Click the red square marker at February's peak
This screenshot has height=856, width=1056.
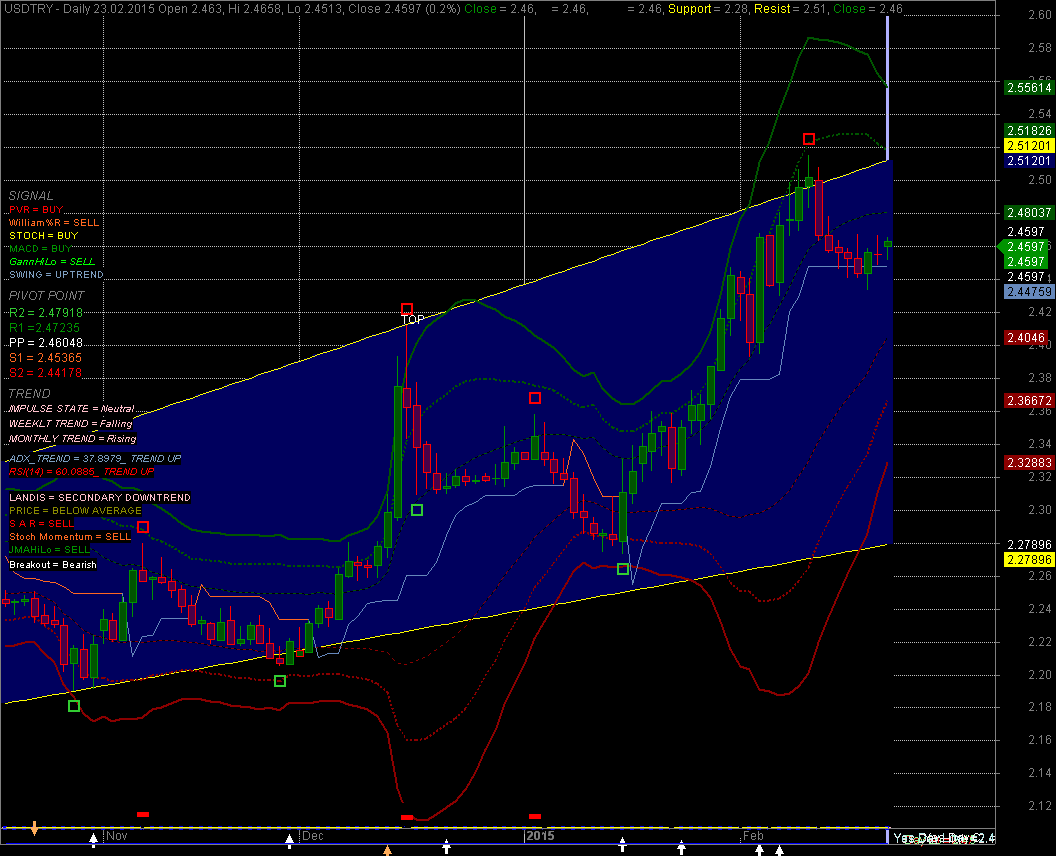pos(809,139)
